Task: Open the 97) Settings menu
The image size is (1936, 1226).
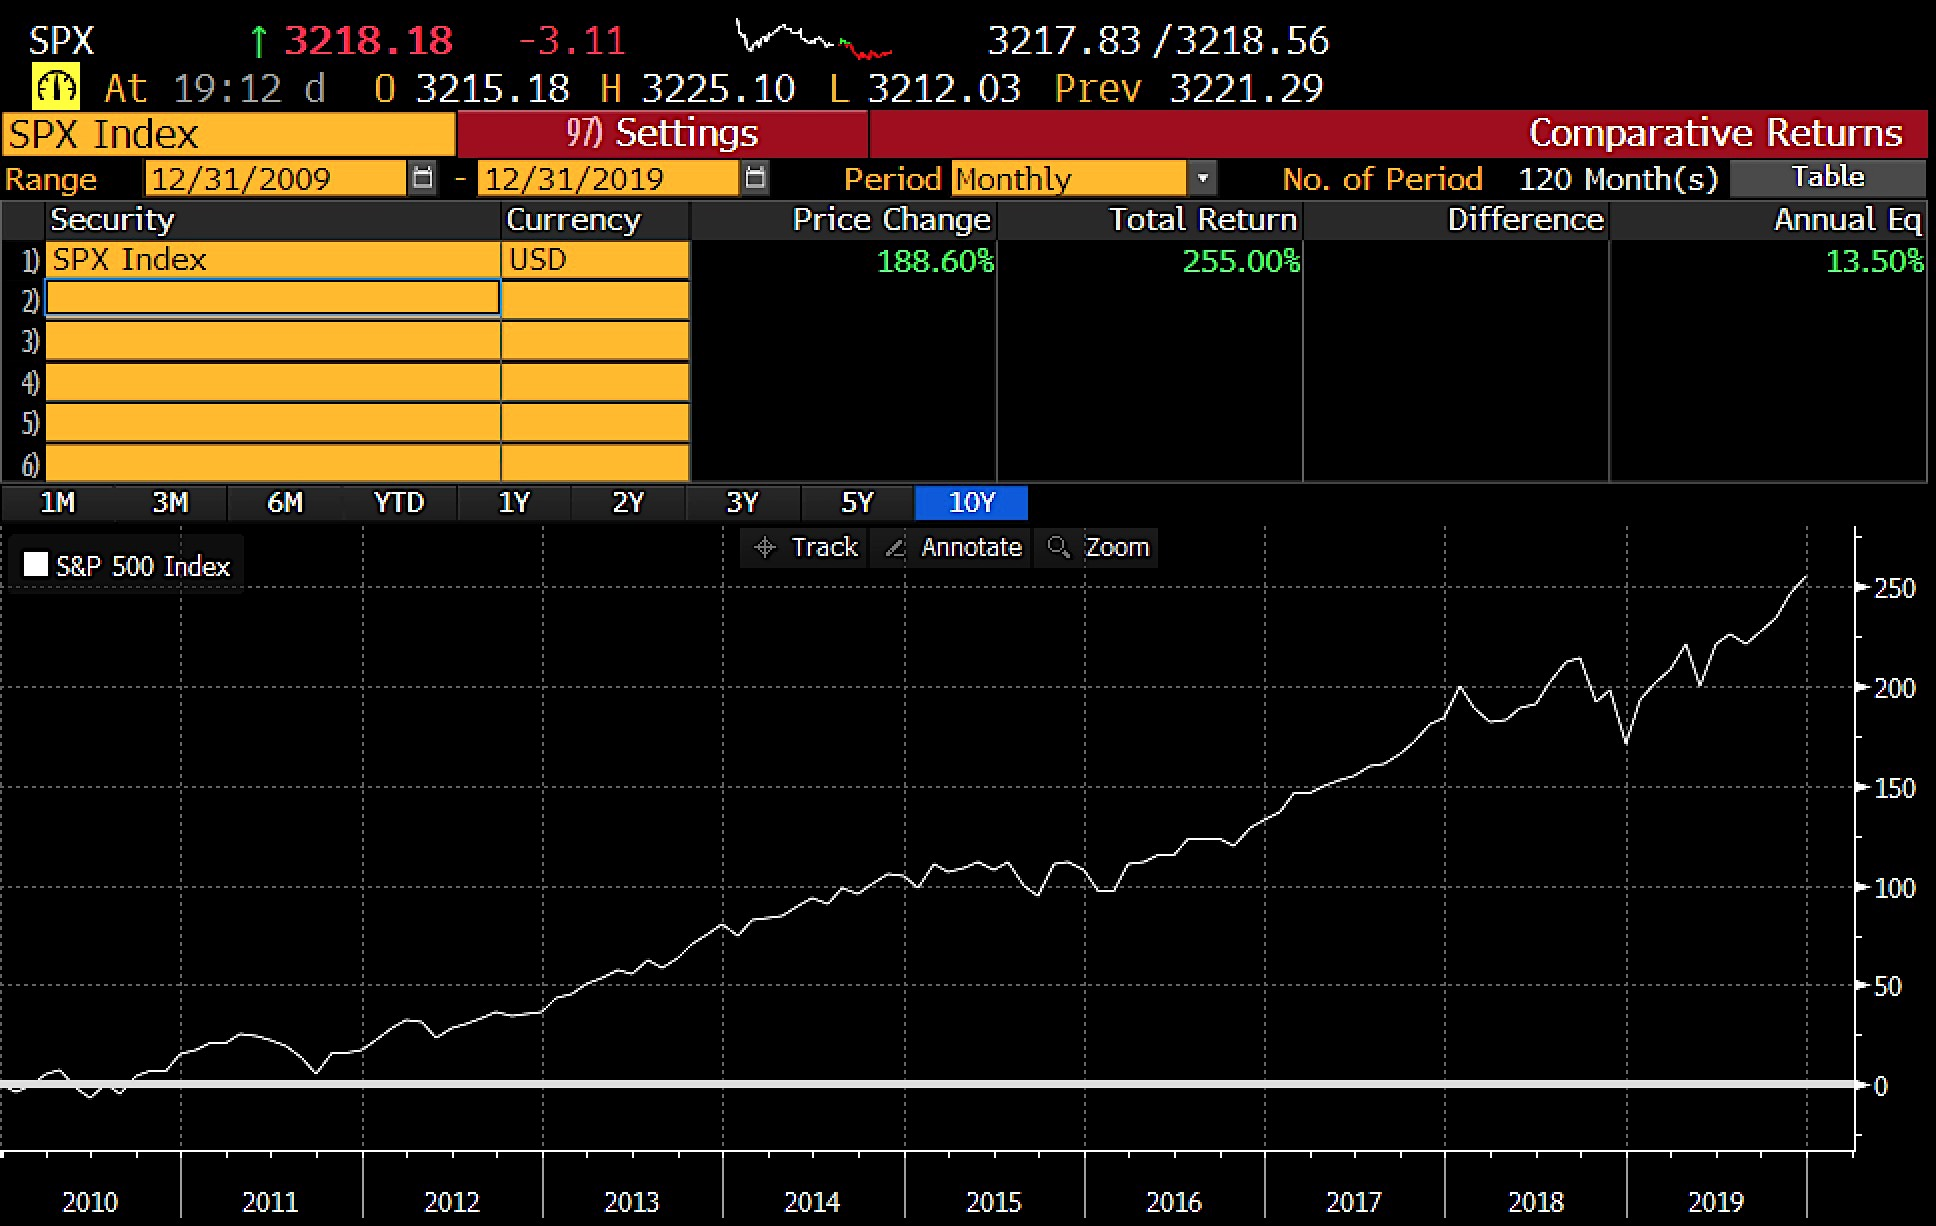Action: [x=662, y=133]
